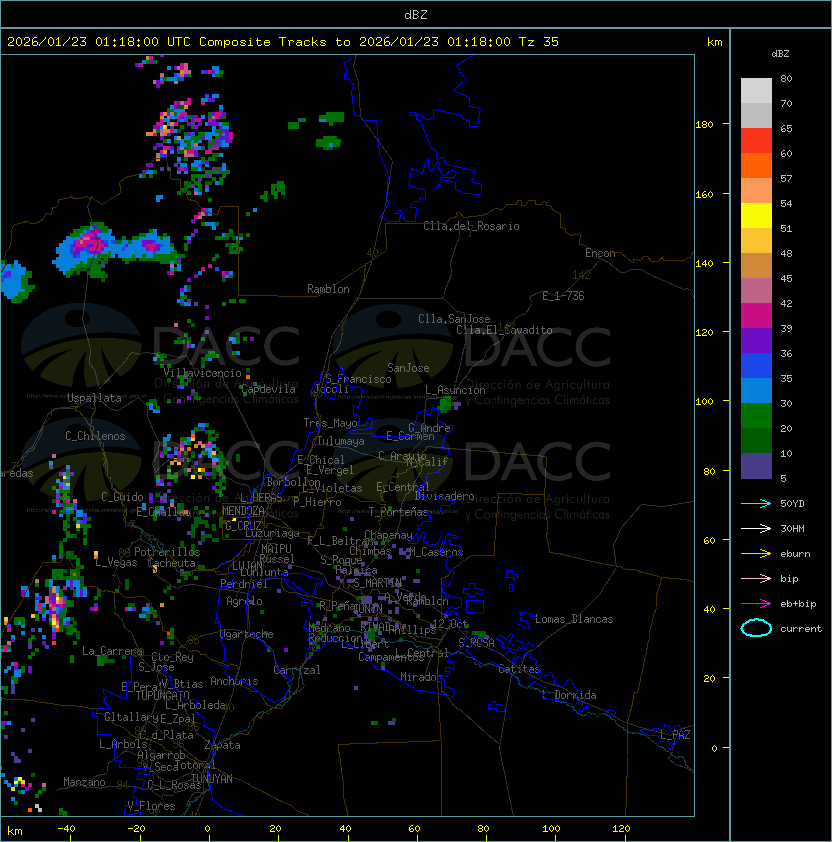Select the red 65 dBZ swatch
This screenshot has height=842, width=832.
click(x=756, y=141)
